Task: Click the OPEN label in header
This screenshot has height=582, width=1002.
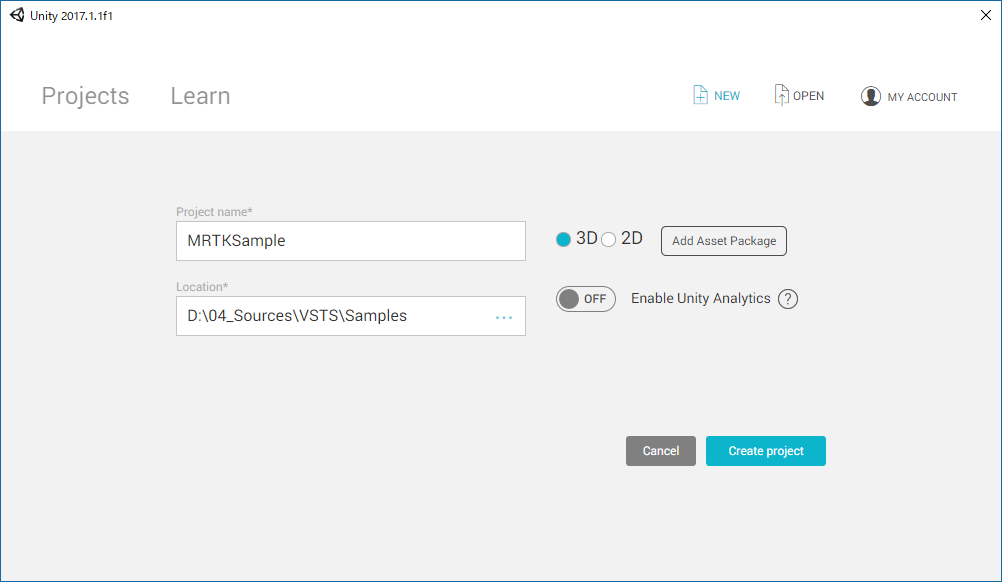Action: click(808, 96)
